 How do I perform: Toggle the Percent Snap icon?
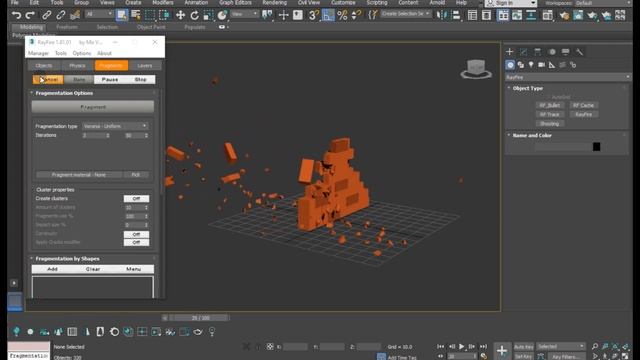point(342,16)
